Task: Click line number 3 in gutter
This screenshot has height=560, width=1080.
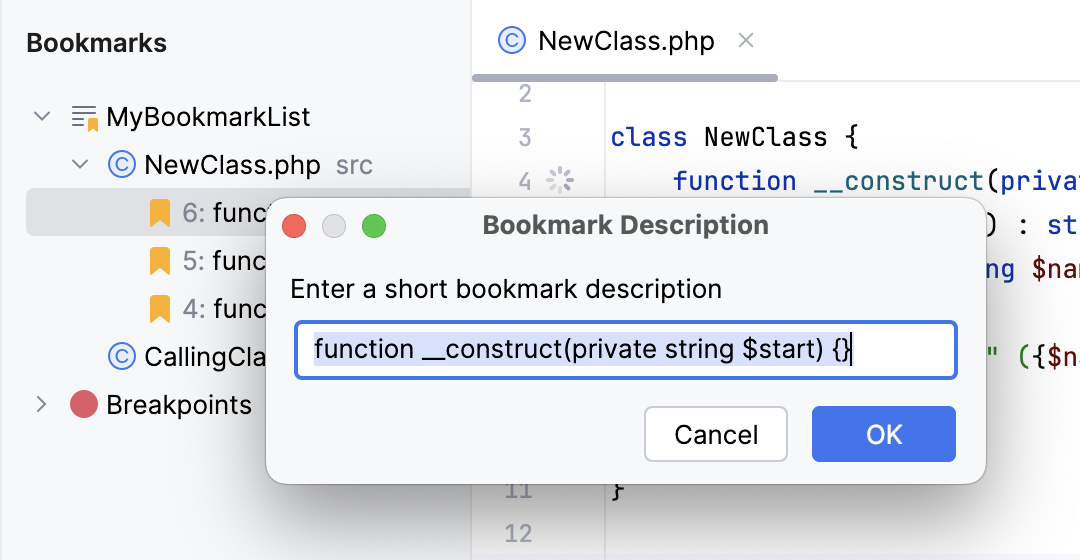Action: pyautogui.click(x=525, y=137)
